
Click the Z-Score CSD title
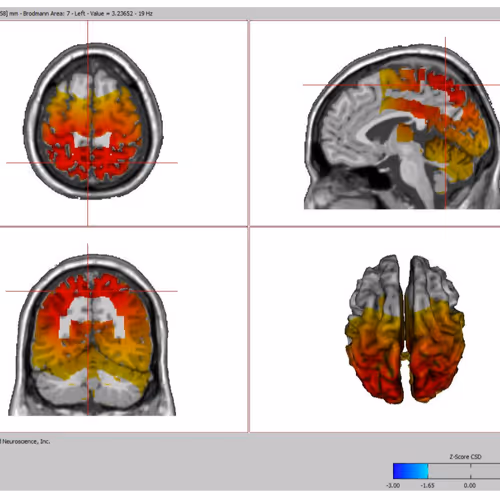click(x=465, y=457)
